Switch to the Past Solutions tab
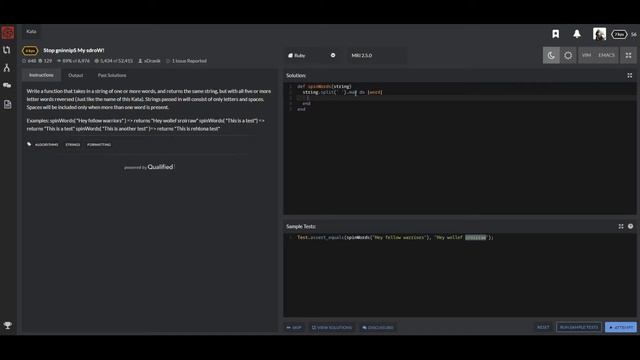This screenshot has height=360, width=640. coord(112,76)
